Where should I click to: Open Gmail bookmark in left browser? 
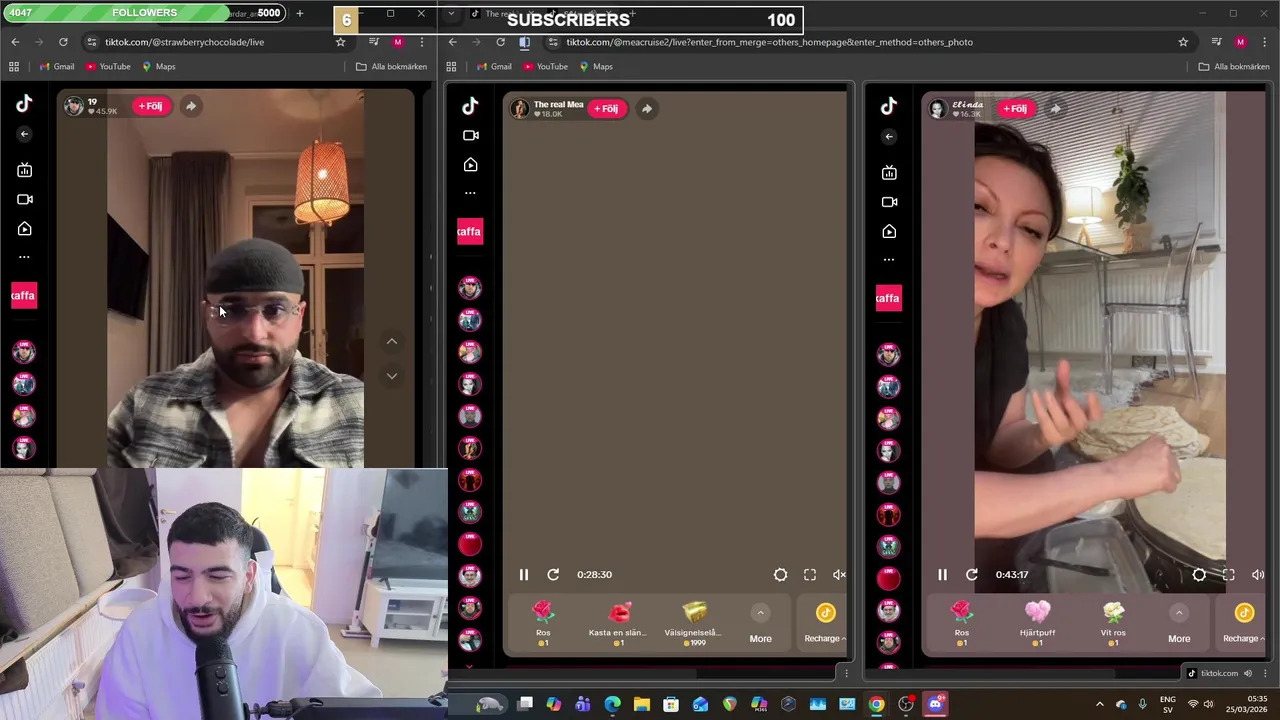[x=56, y=66]
